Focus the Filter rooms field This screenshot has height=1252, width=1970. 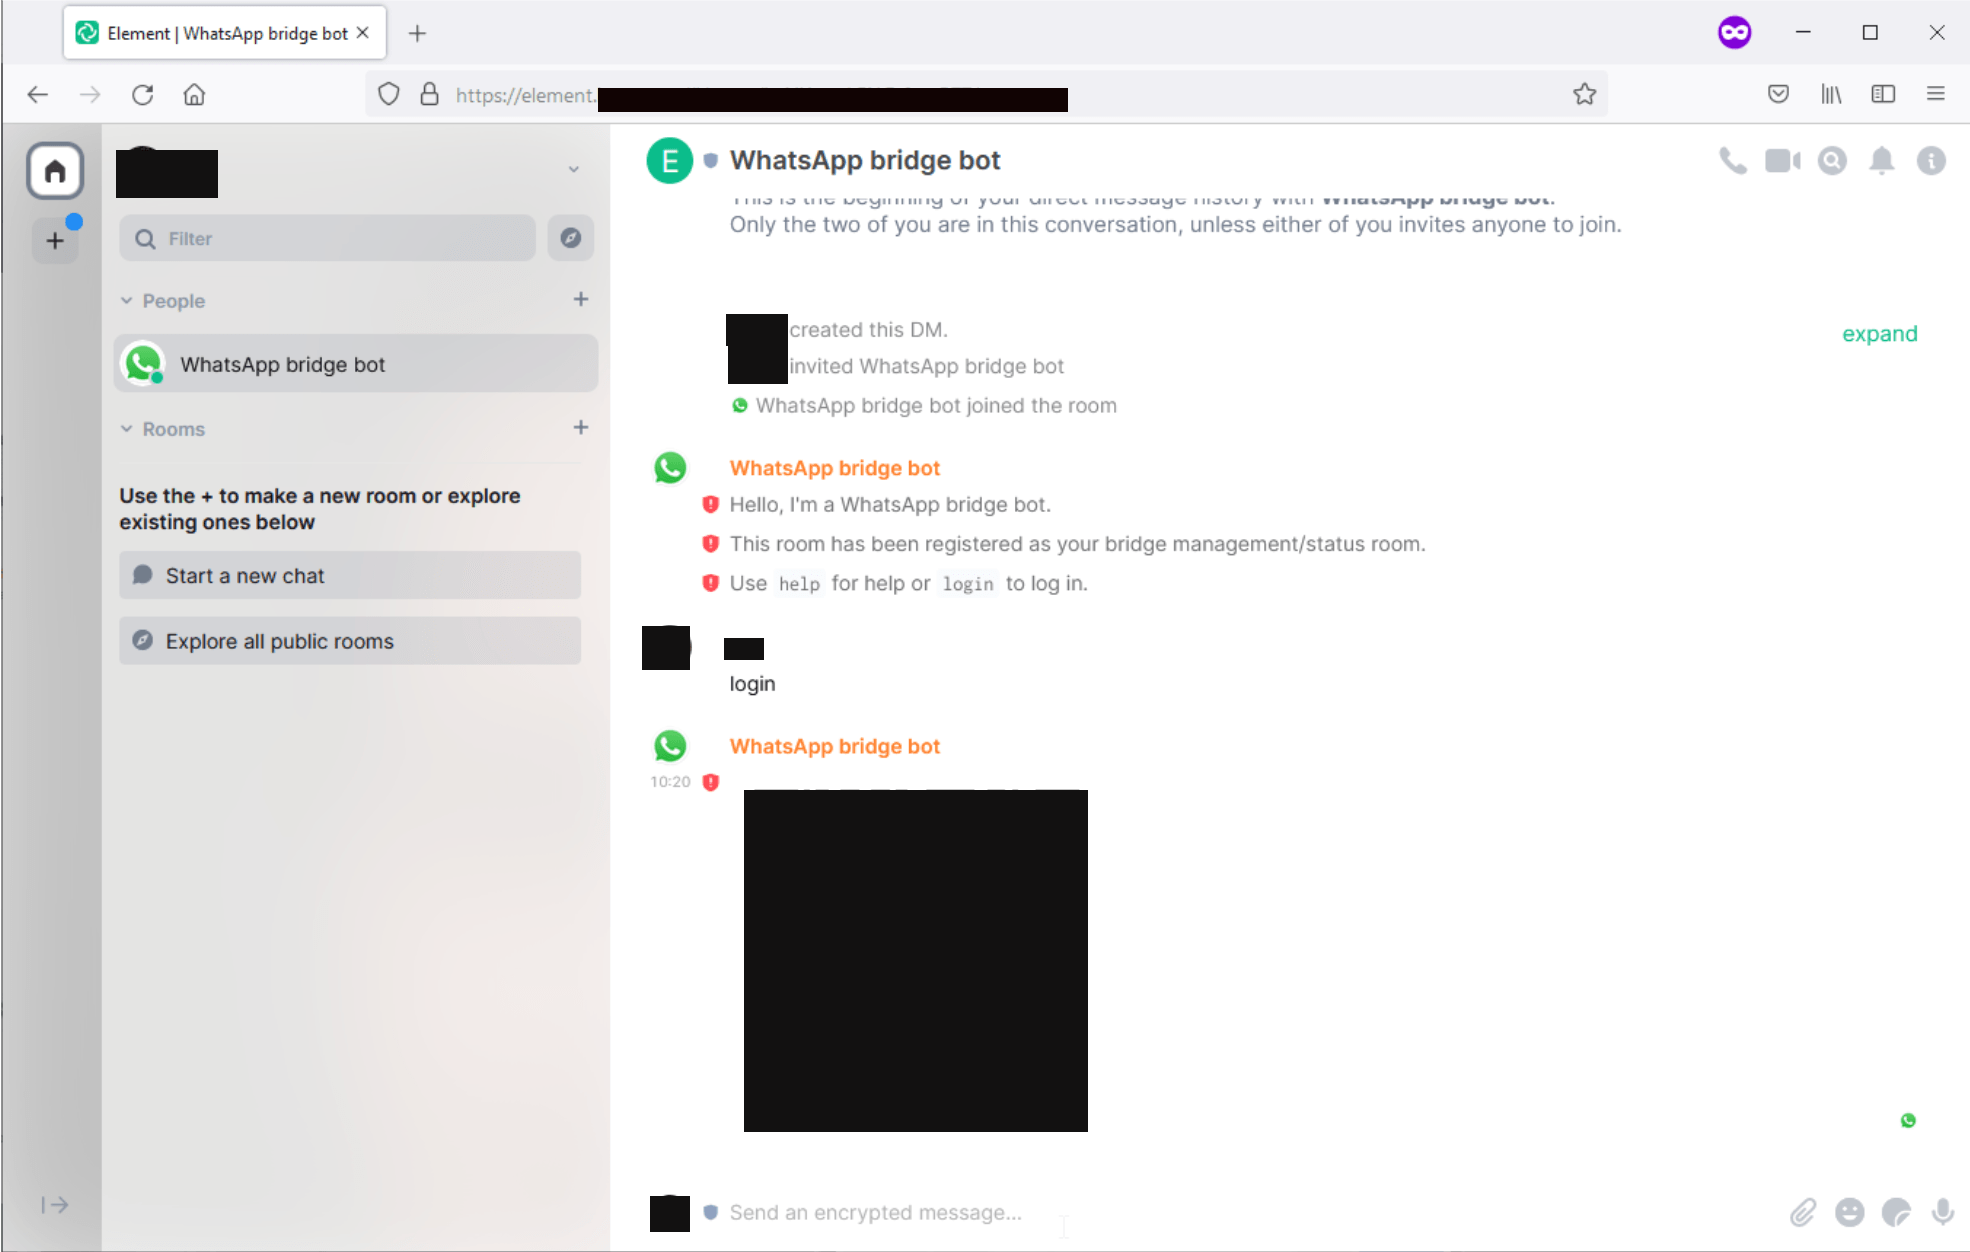[327, 238]
